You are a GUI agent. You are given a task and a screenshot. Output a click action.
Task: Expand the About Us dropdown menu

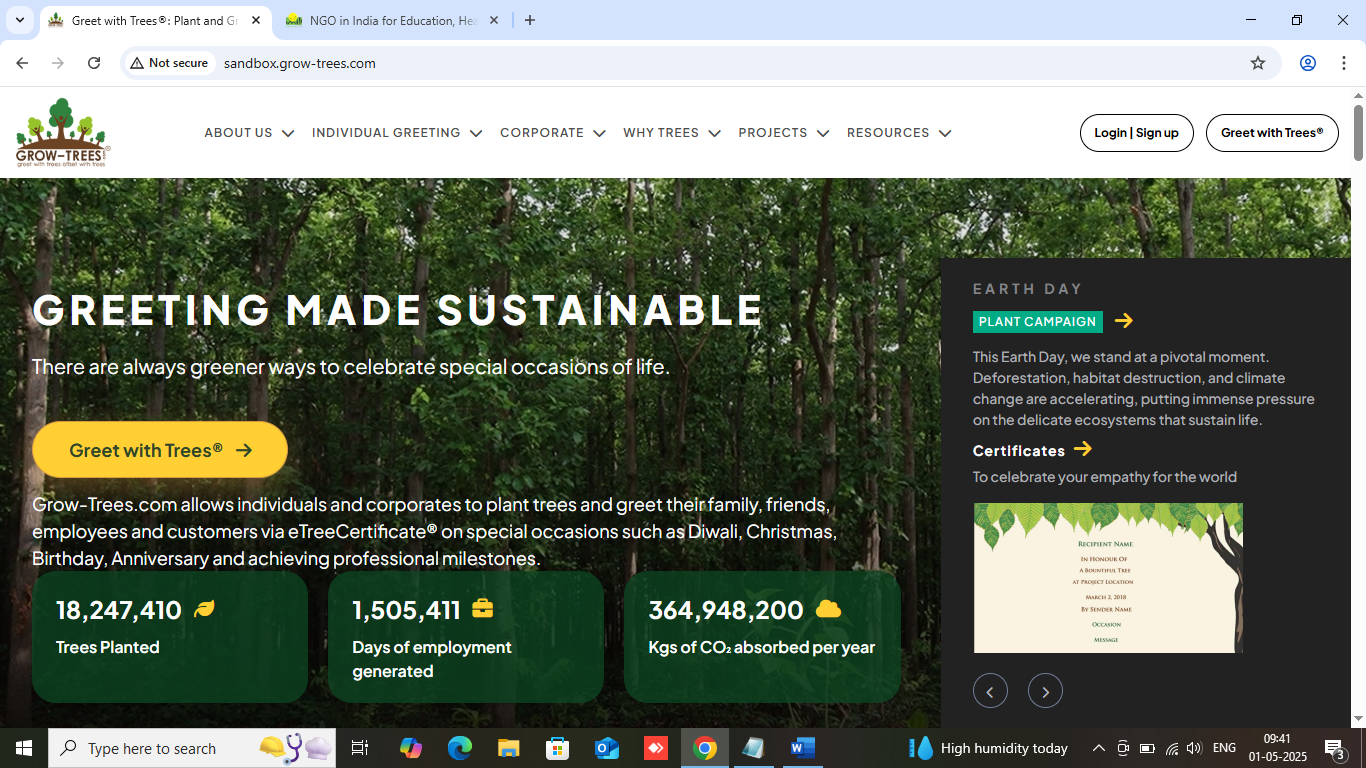point(249,133)
